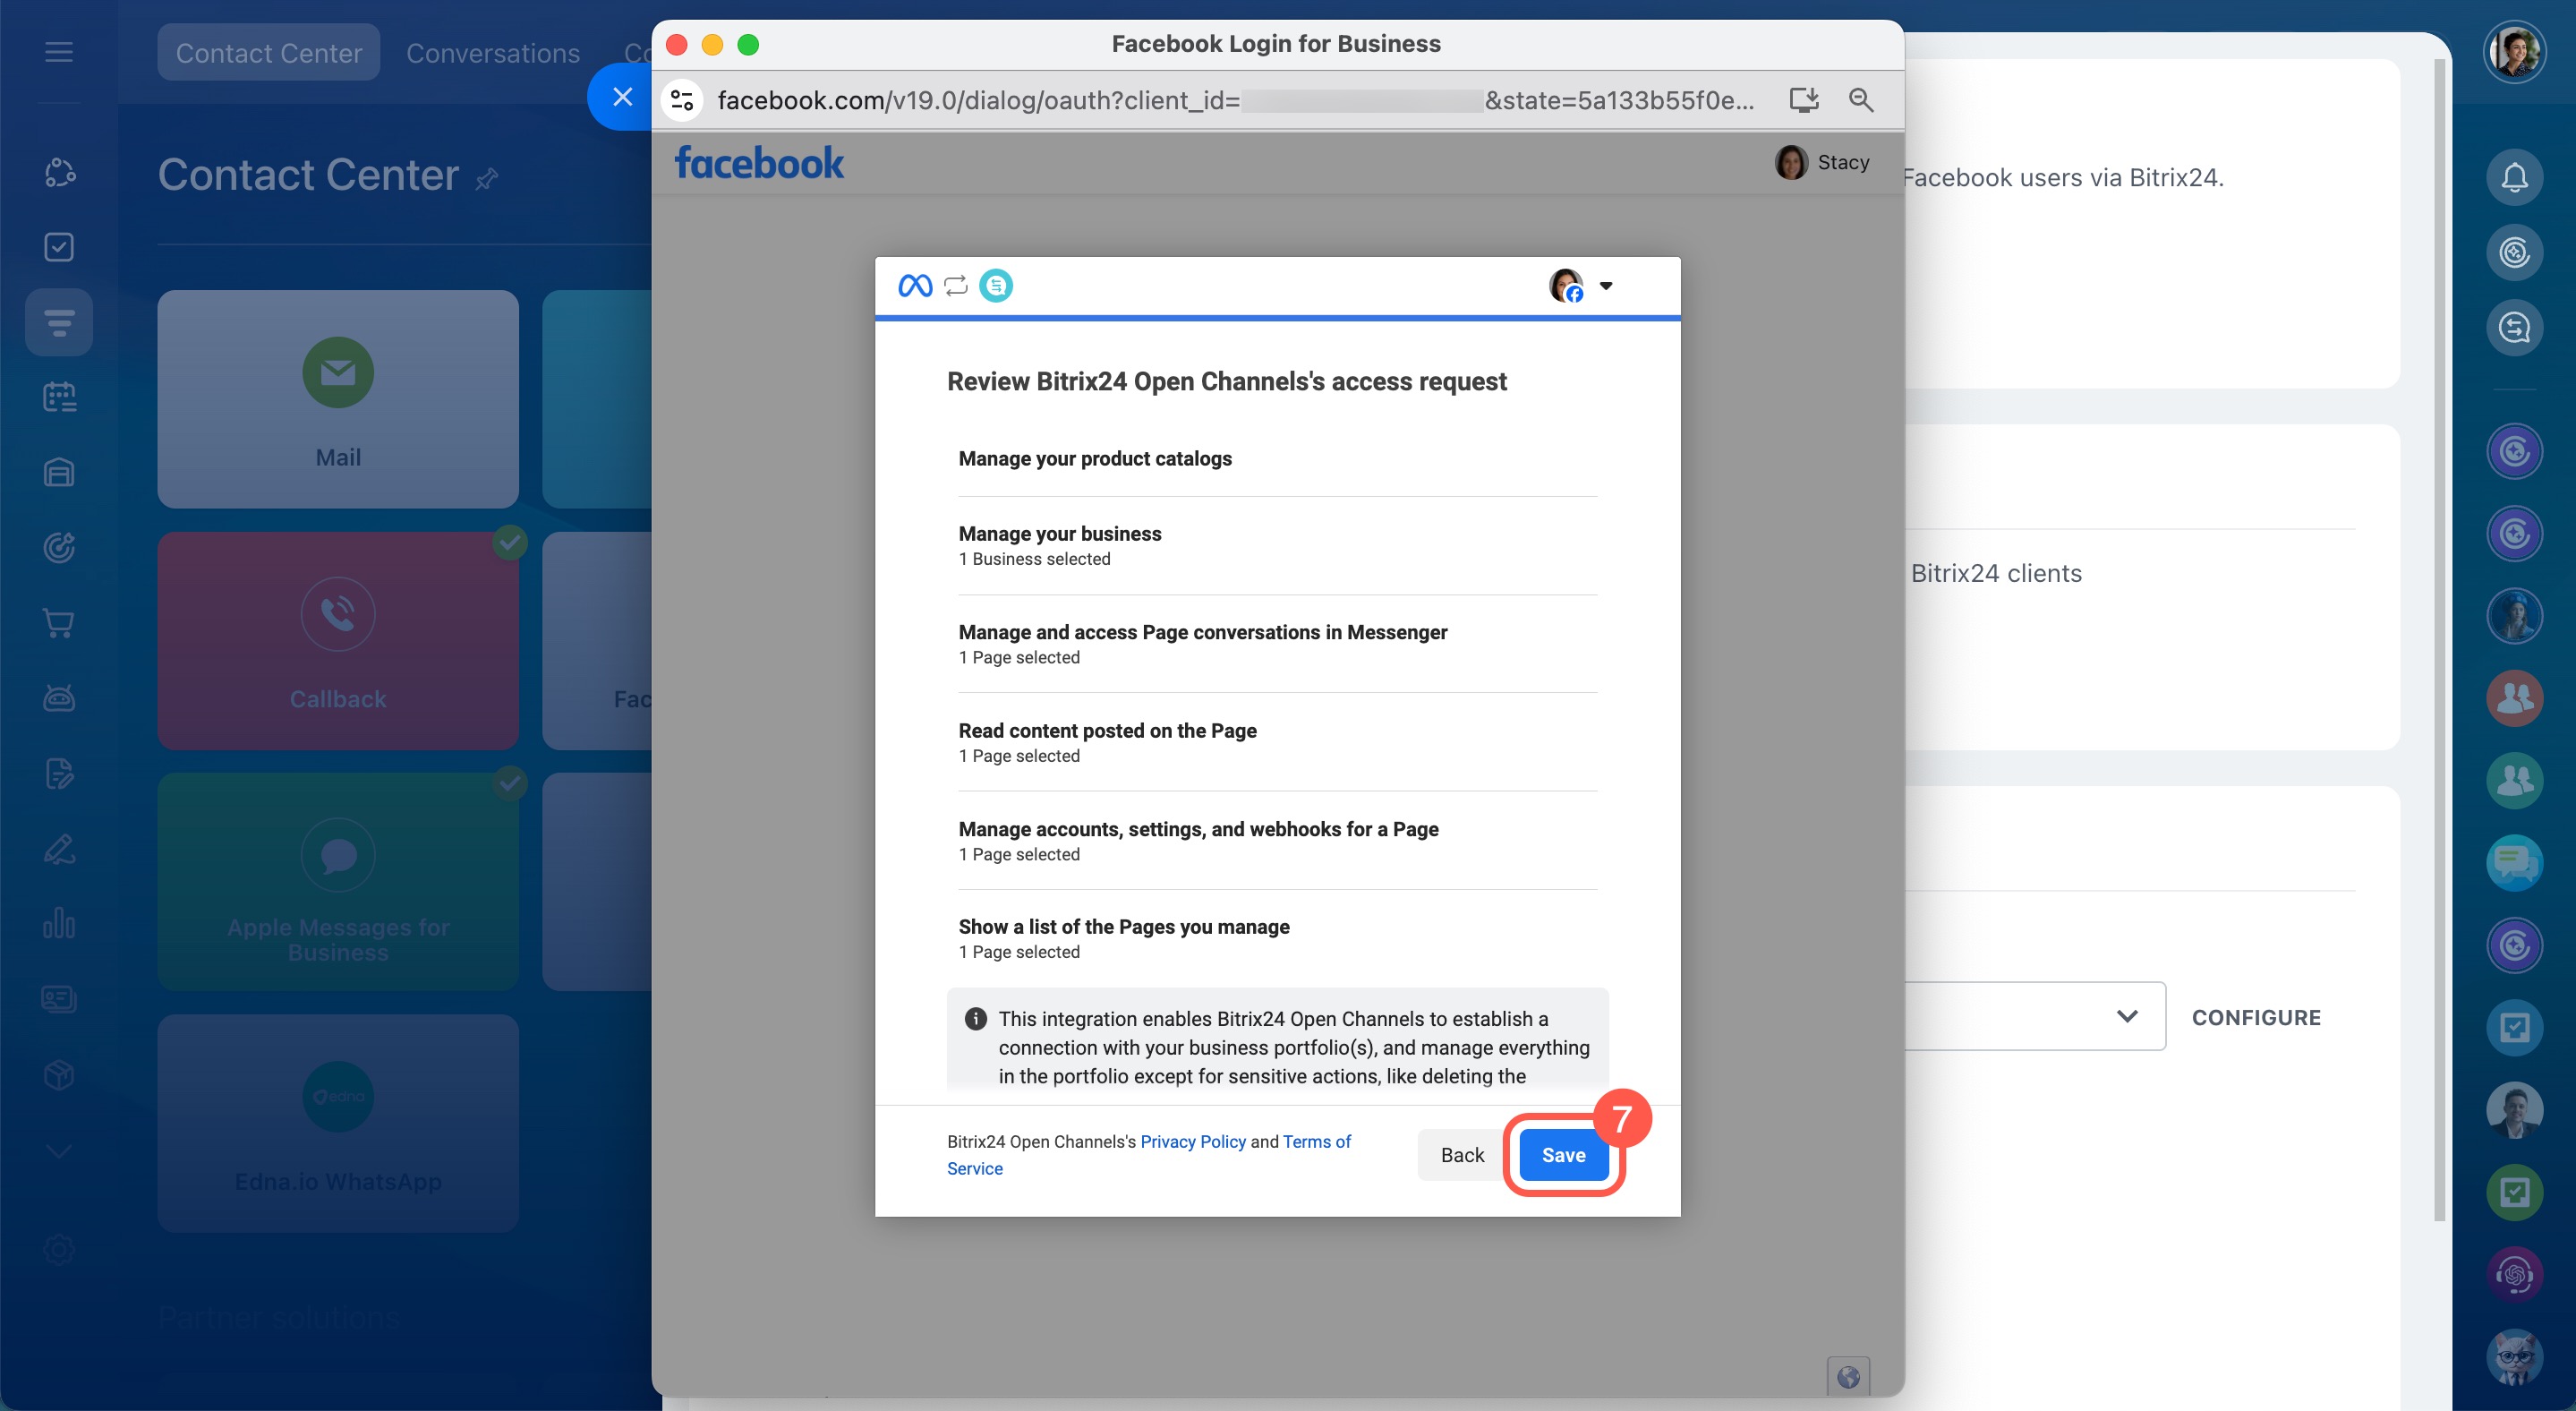Expand the dropdown next to CONFIGURE

(x=2126, y=1016)
